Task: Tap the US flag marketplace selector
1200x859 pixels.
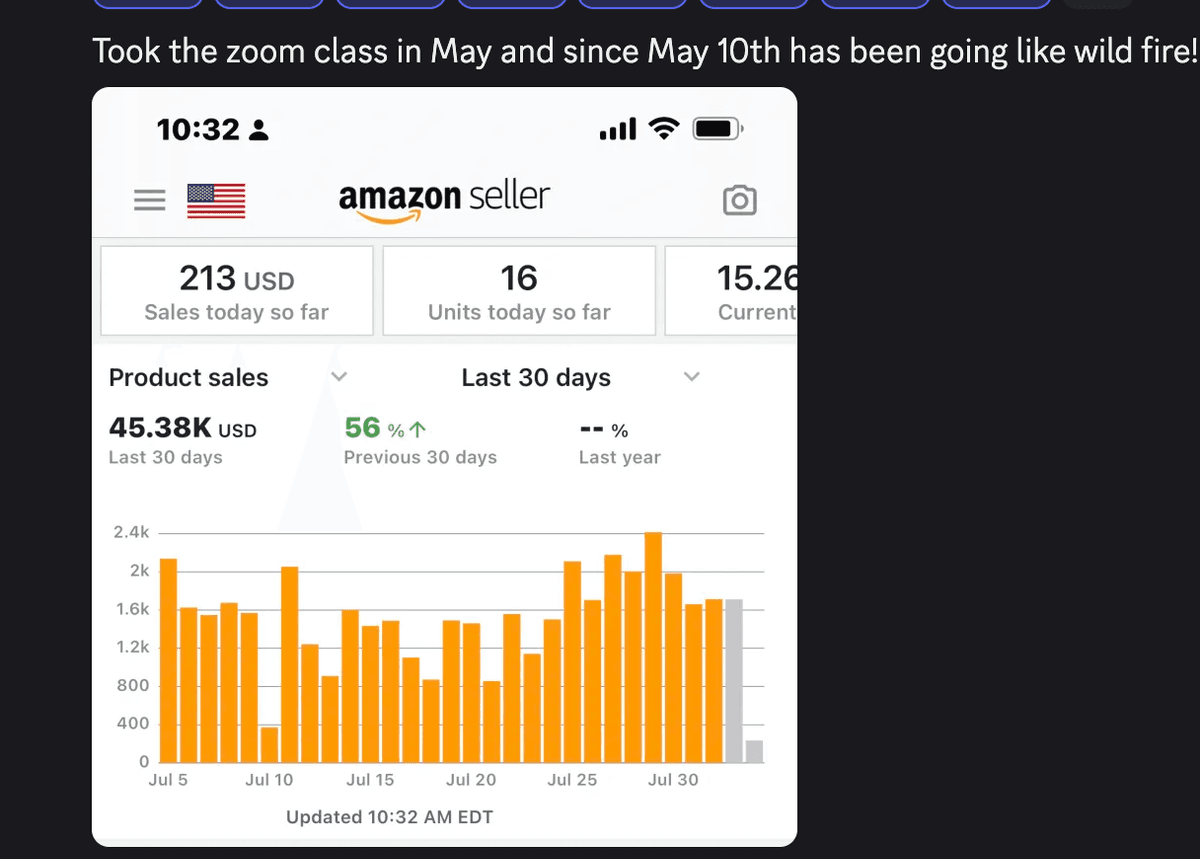Action: [214, 200]
